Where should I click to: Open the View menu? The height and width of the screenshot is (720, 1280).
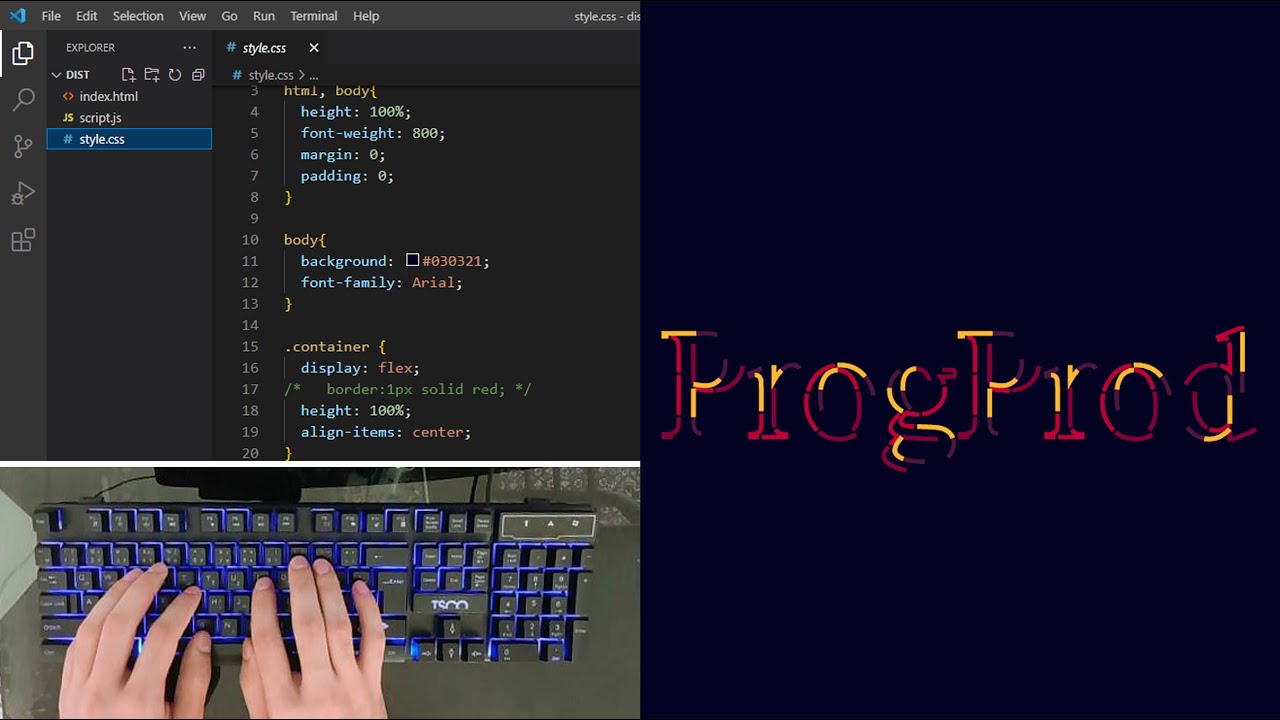192,16
